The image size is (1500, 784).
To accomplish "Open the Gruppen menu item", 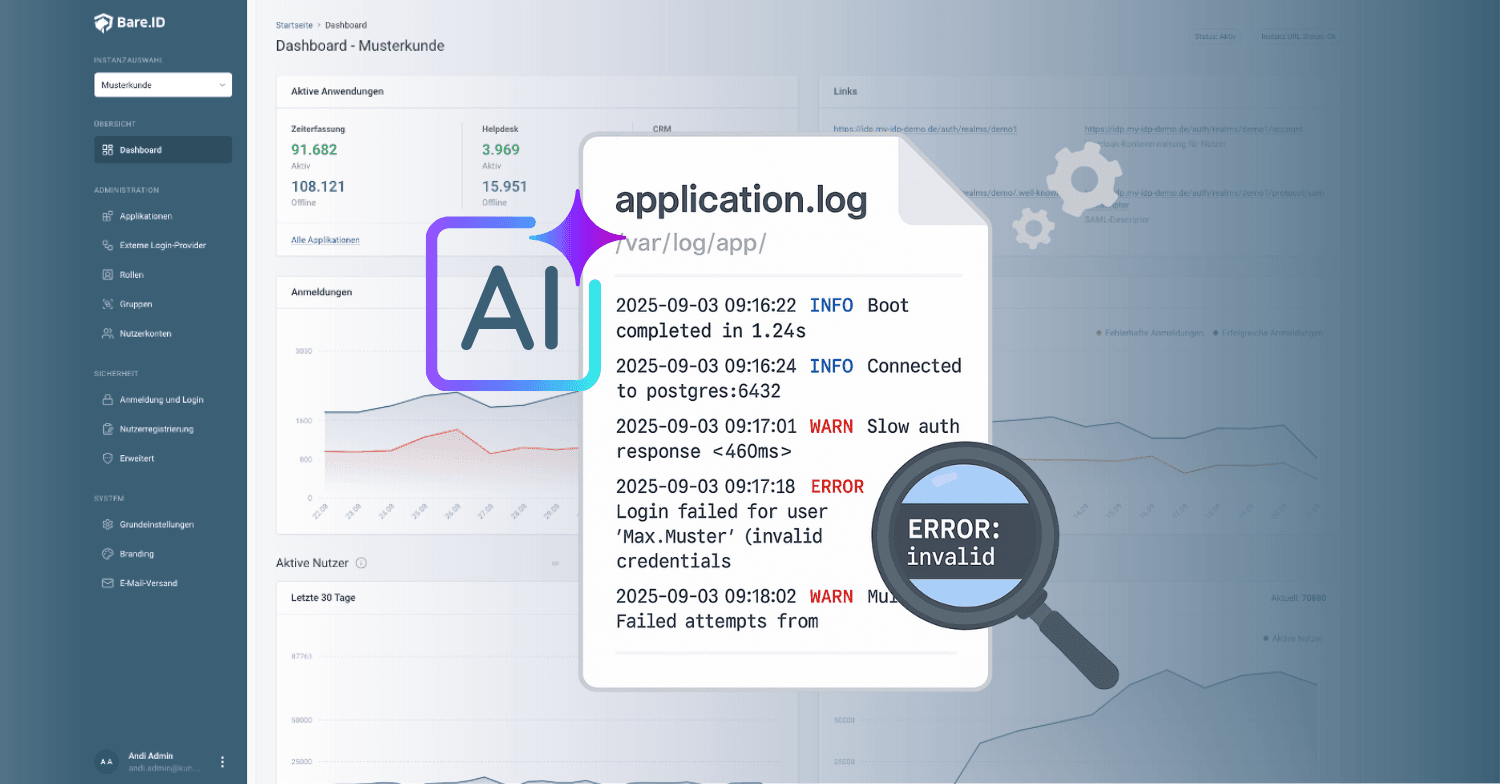I will 136,304.
